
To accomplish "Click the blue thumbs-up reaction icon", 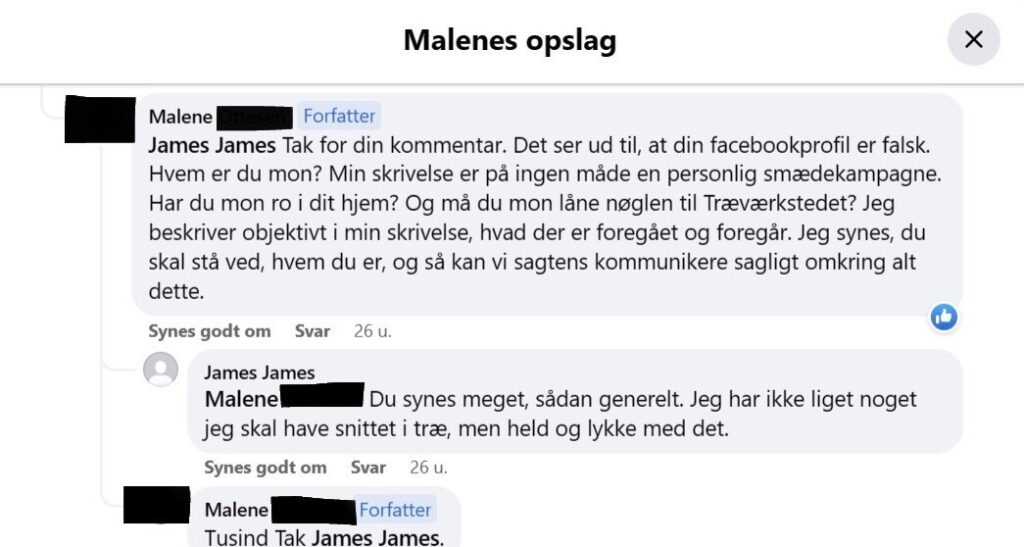I will (x=944, y=318).
